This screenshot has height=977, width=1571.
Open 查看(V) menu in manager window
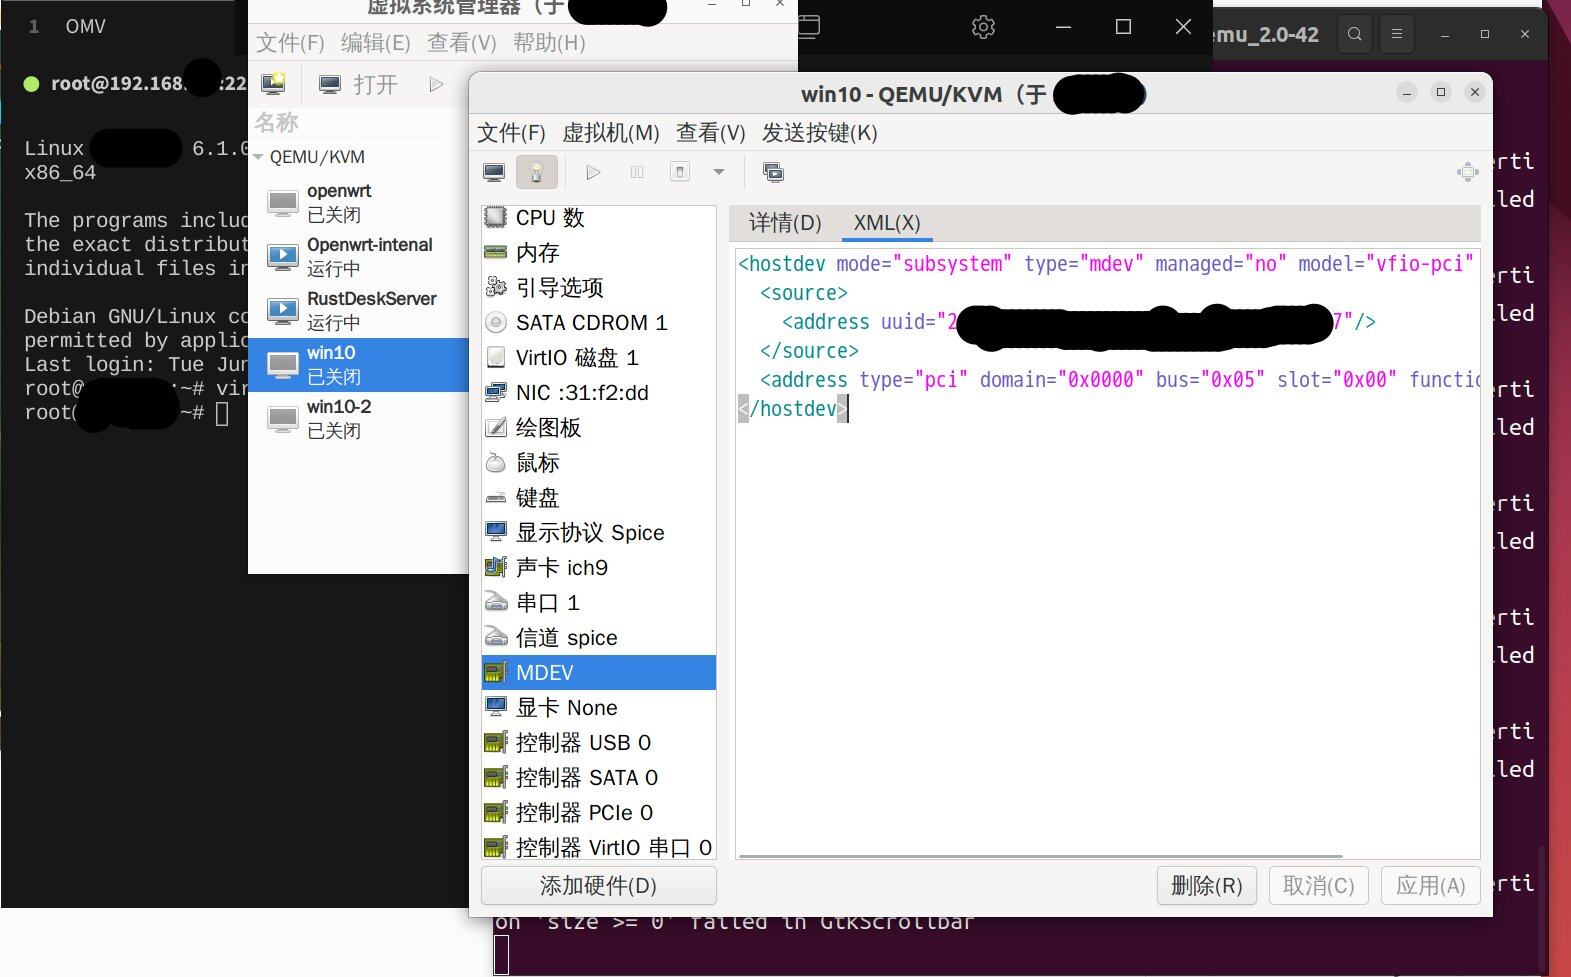461,43
